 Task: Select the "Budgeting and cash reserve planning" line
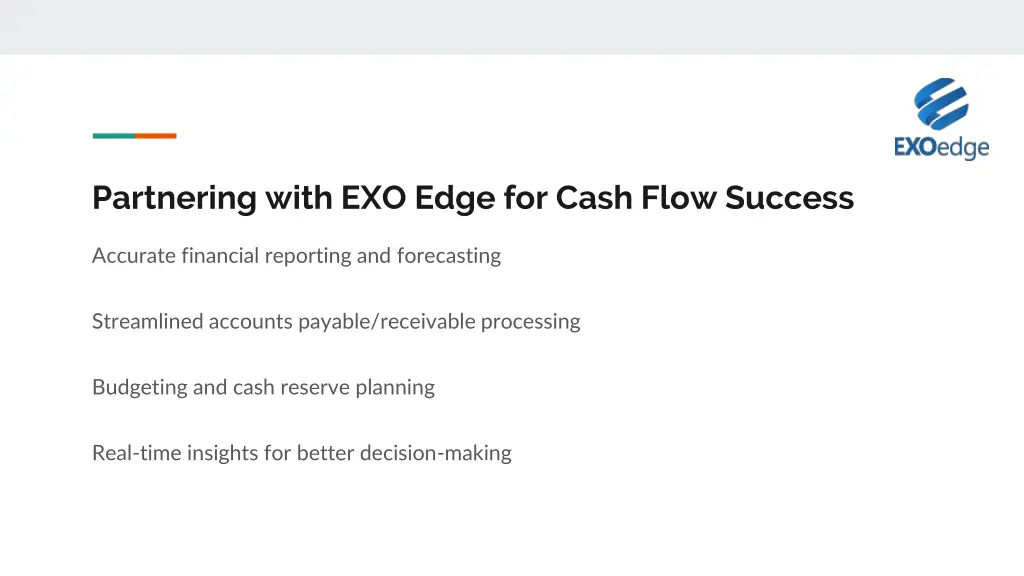click(x=263, y=388)
